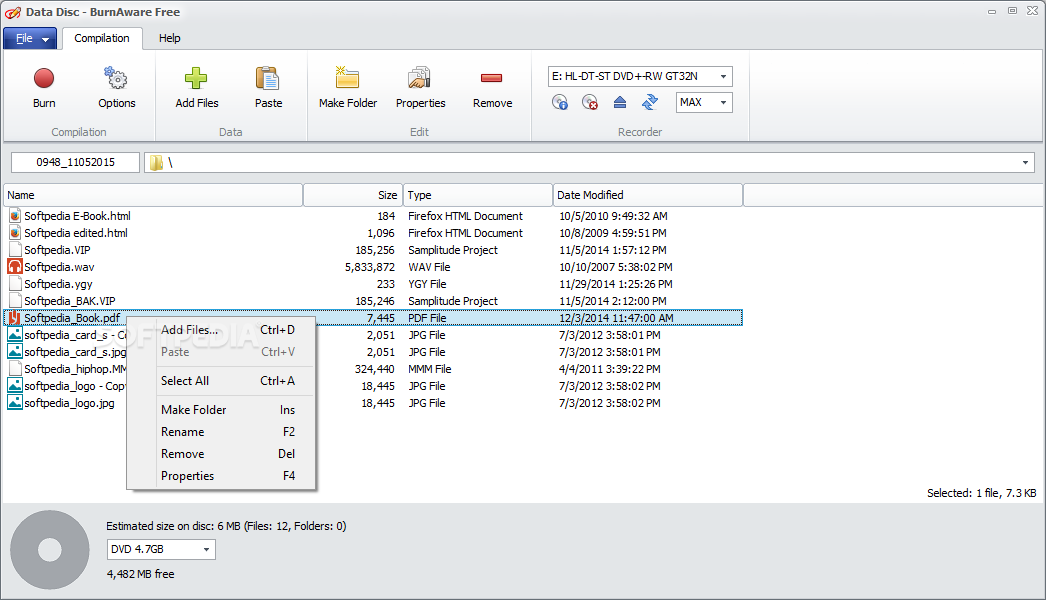Viewport: 1046px width, 600px height.
Task: Refresh the recorder drive list
Action: 650,102
